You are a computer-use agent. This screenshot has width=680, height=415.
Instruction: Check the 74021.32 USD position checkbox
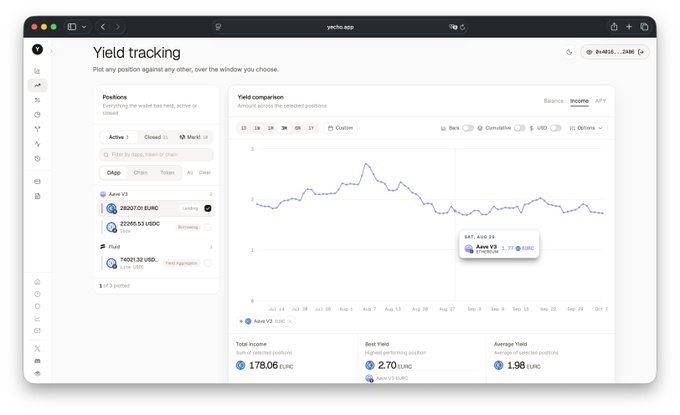pos(208,263)
